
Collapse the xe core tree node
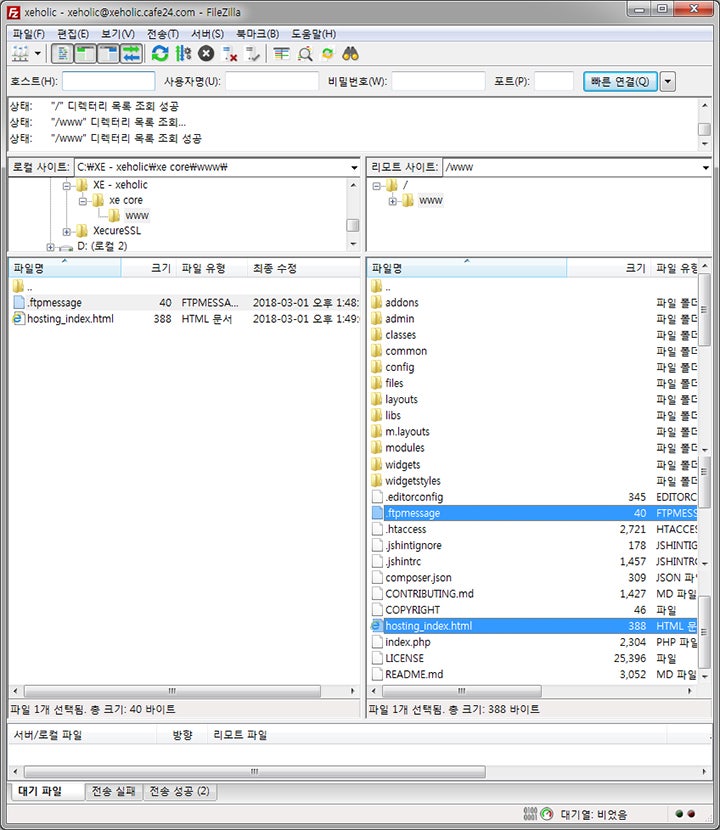click(83, 201)
